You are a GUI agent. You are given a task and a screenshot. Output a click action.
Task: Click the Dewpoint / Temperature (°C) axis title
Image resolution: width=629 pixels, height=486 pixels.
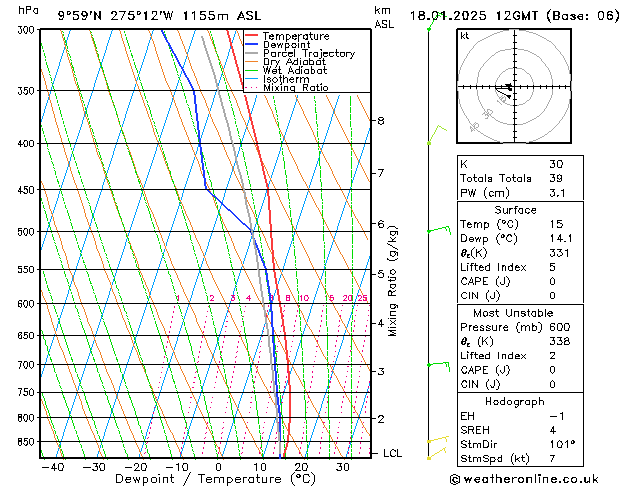(215, 479)
